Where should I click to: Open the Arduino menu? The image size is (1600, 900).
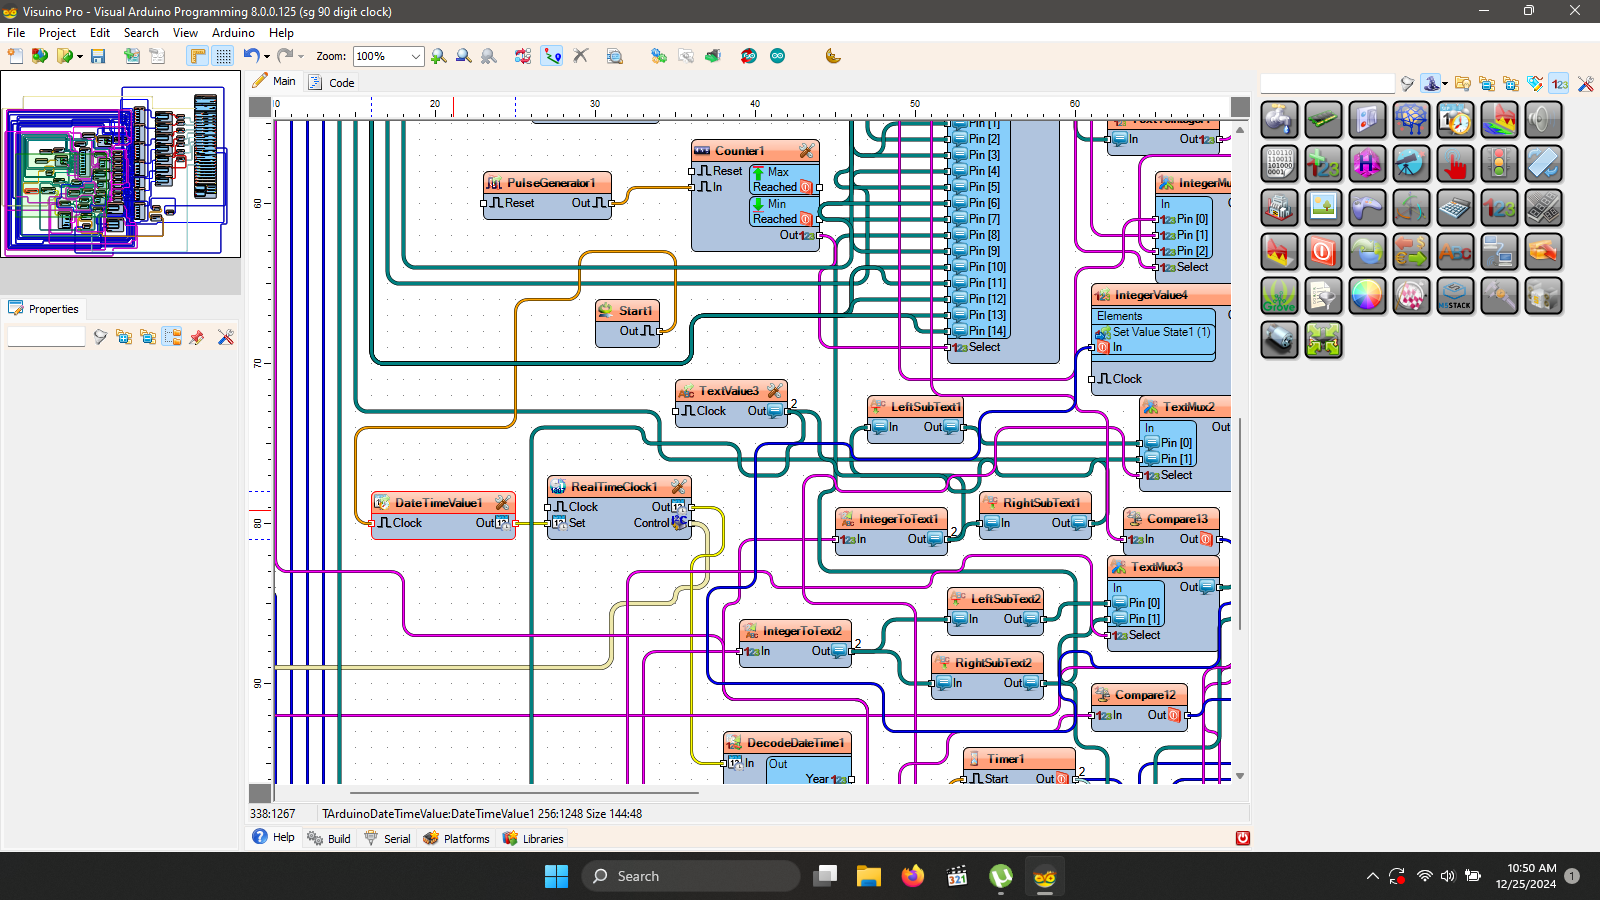coord(233,33)
